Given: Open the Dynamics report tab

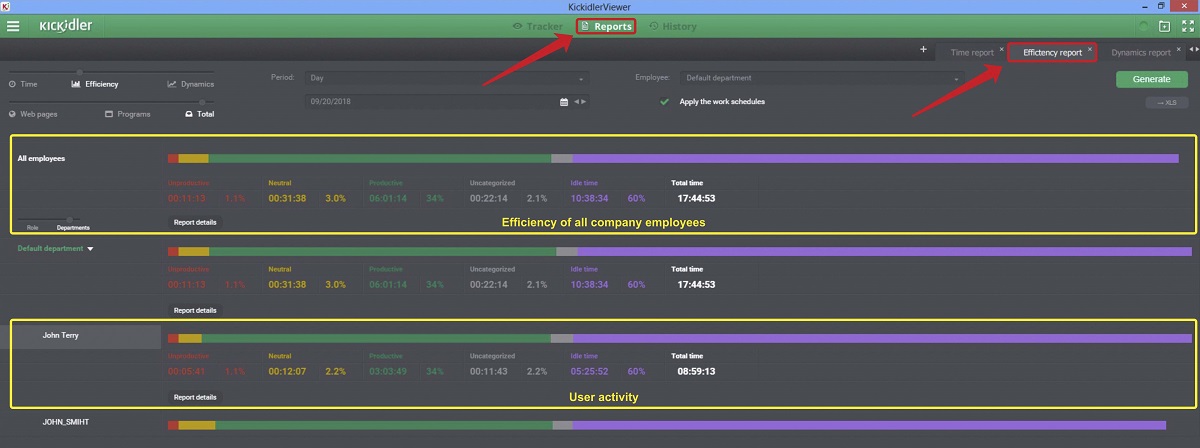Looking at the screenshot, I should [1140, 52].
